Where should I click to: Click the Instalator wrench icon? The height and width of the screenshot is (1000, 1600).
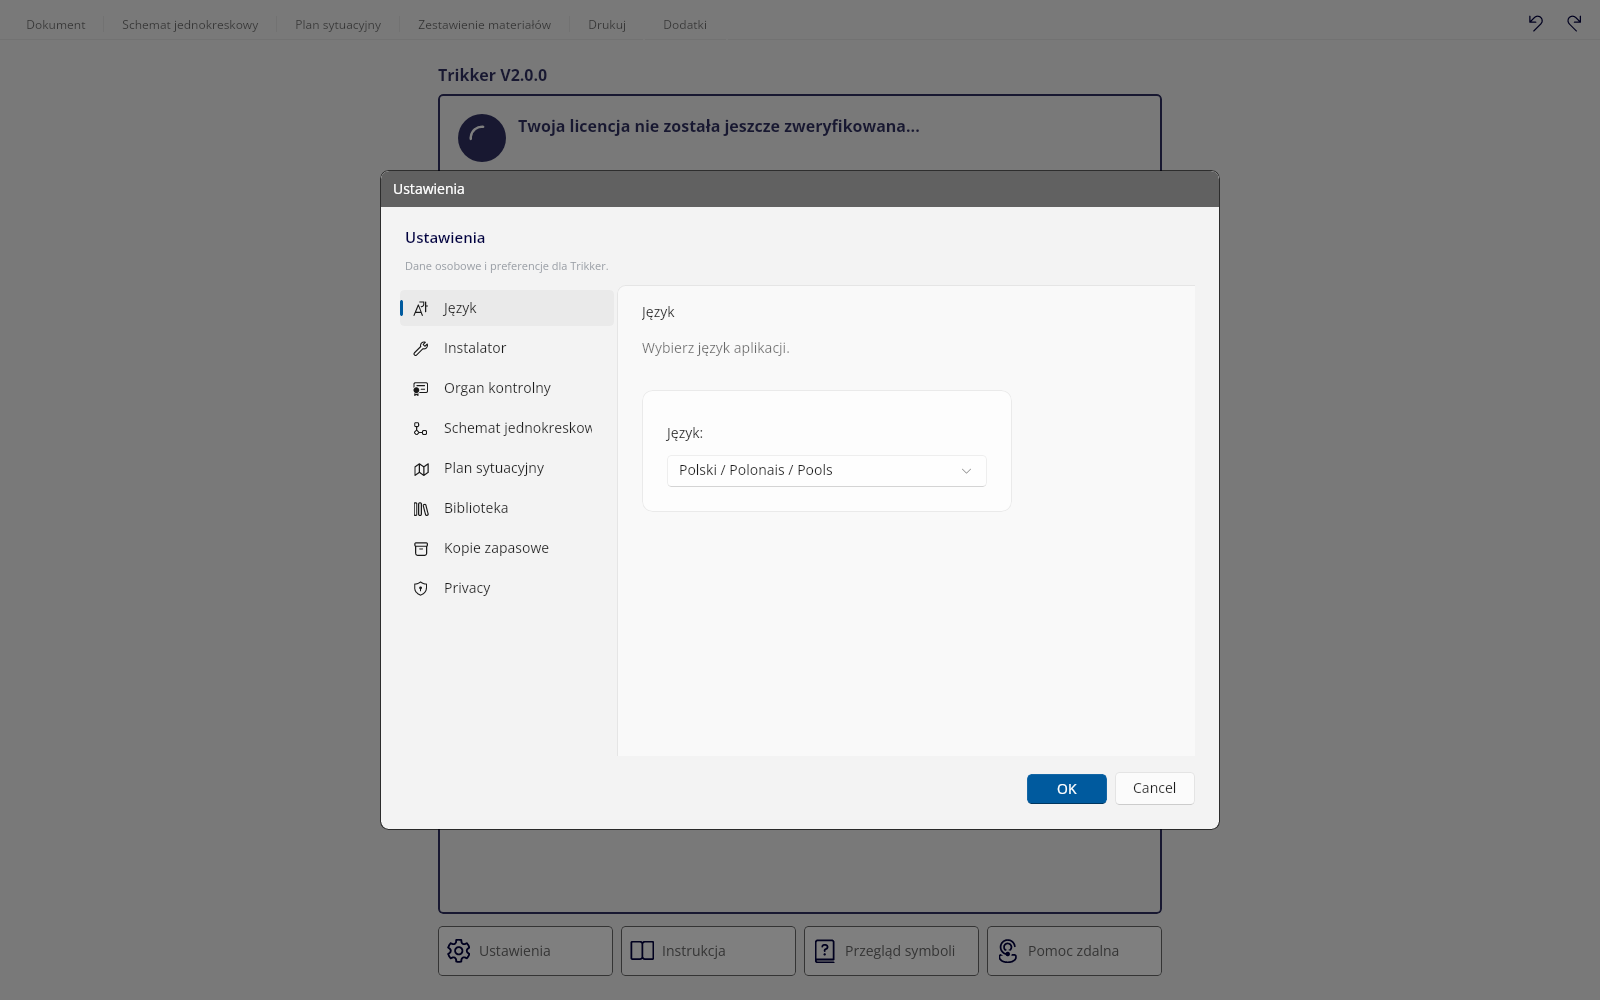pyautogui.click(x=421, y=348)
